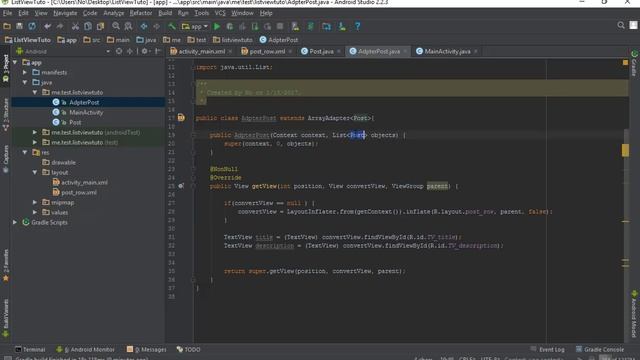Click the Help question mark icon
The width and height of the screenshot is (640, 360).
pos(358,26)
